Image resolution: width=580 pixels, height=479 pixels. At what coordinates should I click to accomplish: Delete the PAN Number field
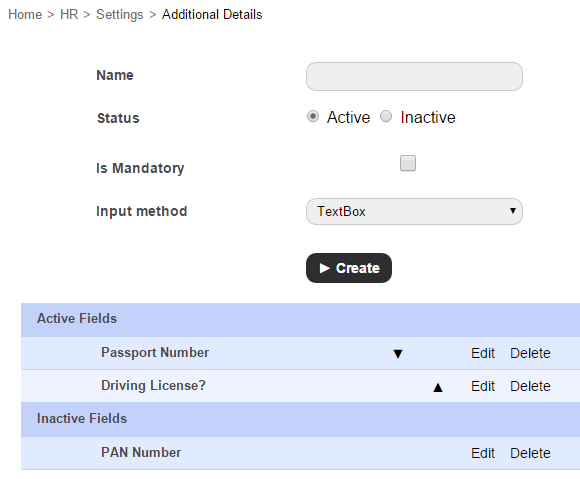click(x=530, y=453)
